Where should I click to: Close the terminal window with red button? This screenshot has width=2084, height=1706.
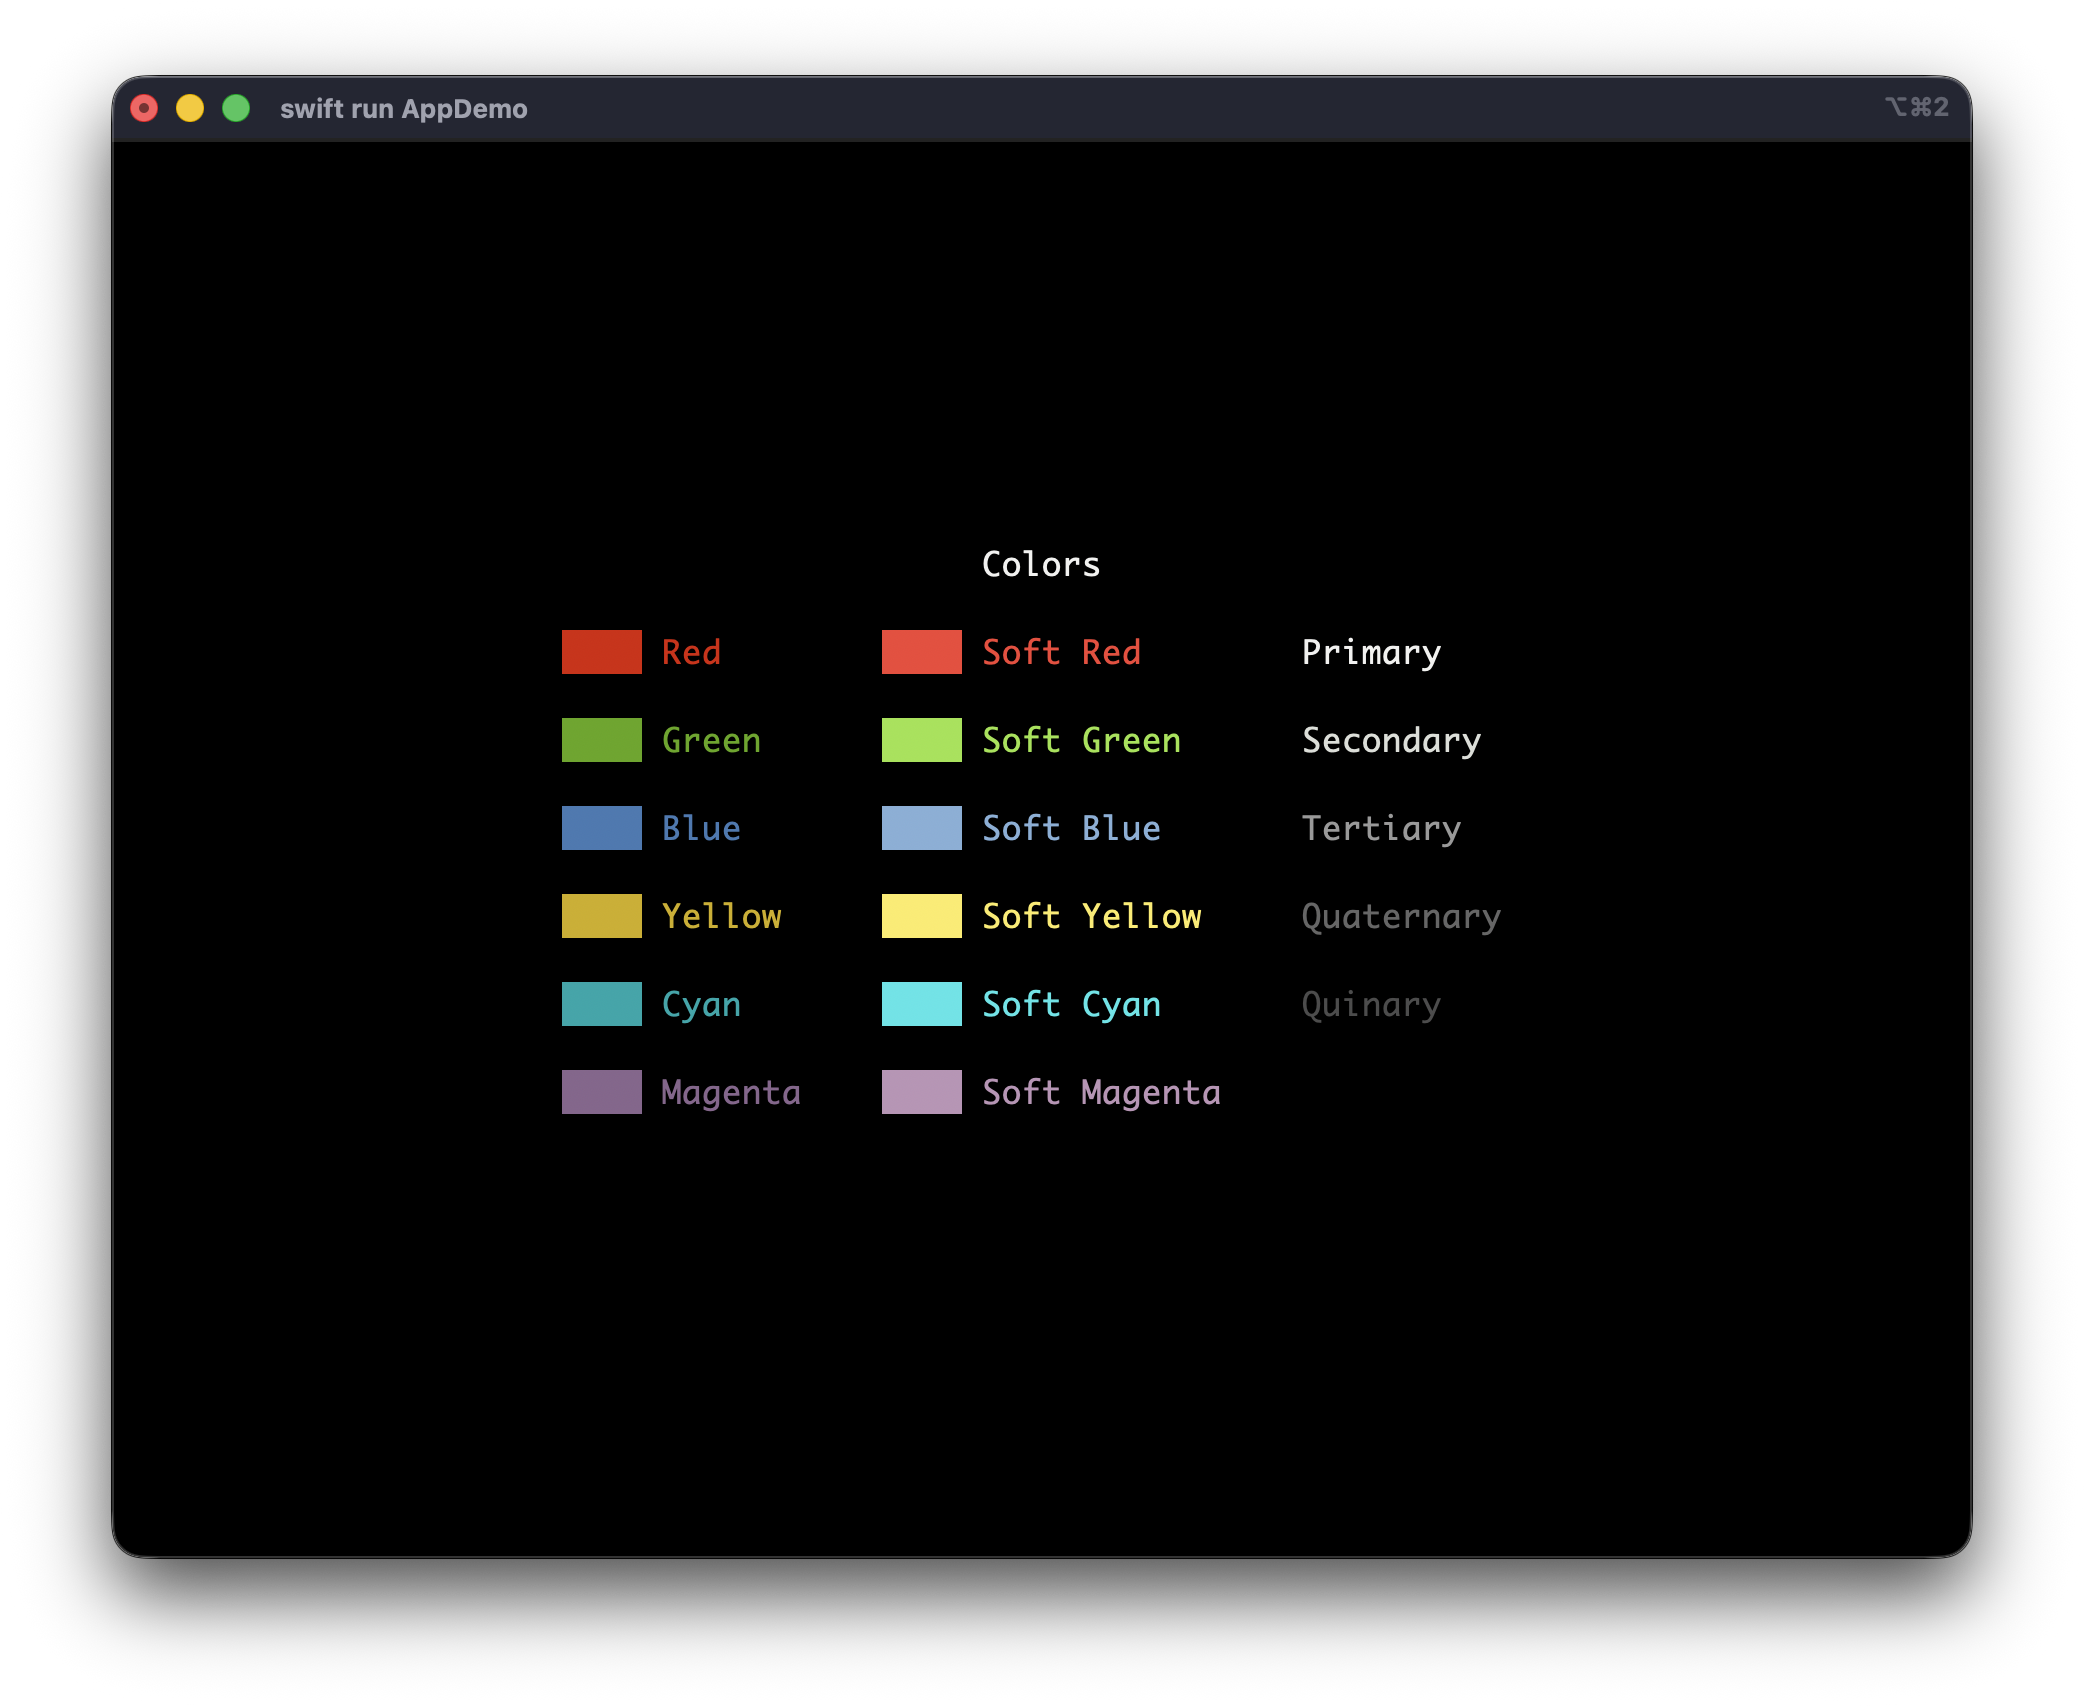point(144,108)
